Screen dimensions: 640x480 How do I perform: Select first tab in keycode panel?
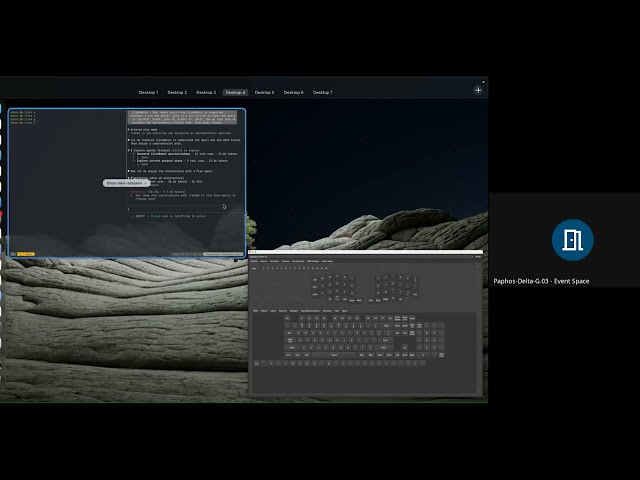[255, 310]
